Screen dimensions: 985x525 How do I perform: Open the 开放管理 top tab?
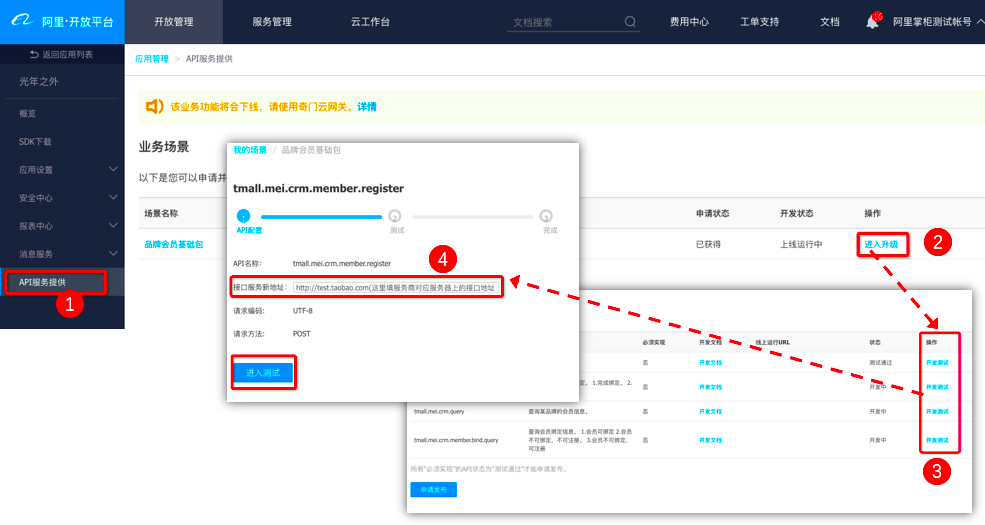tap(173, 22)
